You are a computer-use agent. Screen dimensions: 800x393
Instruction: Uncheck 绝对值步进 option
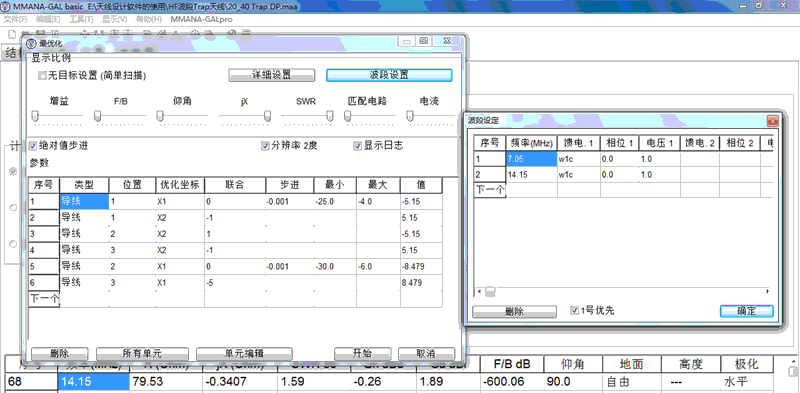point(33,146)
